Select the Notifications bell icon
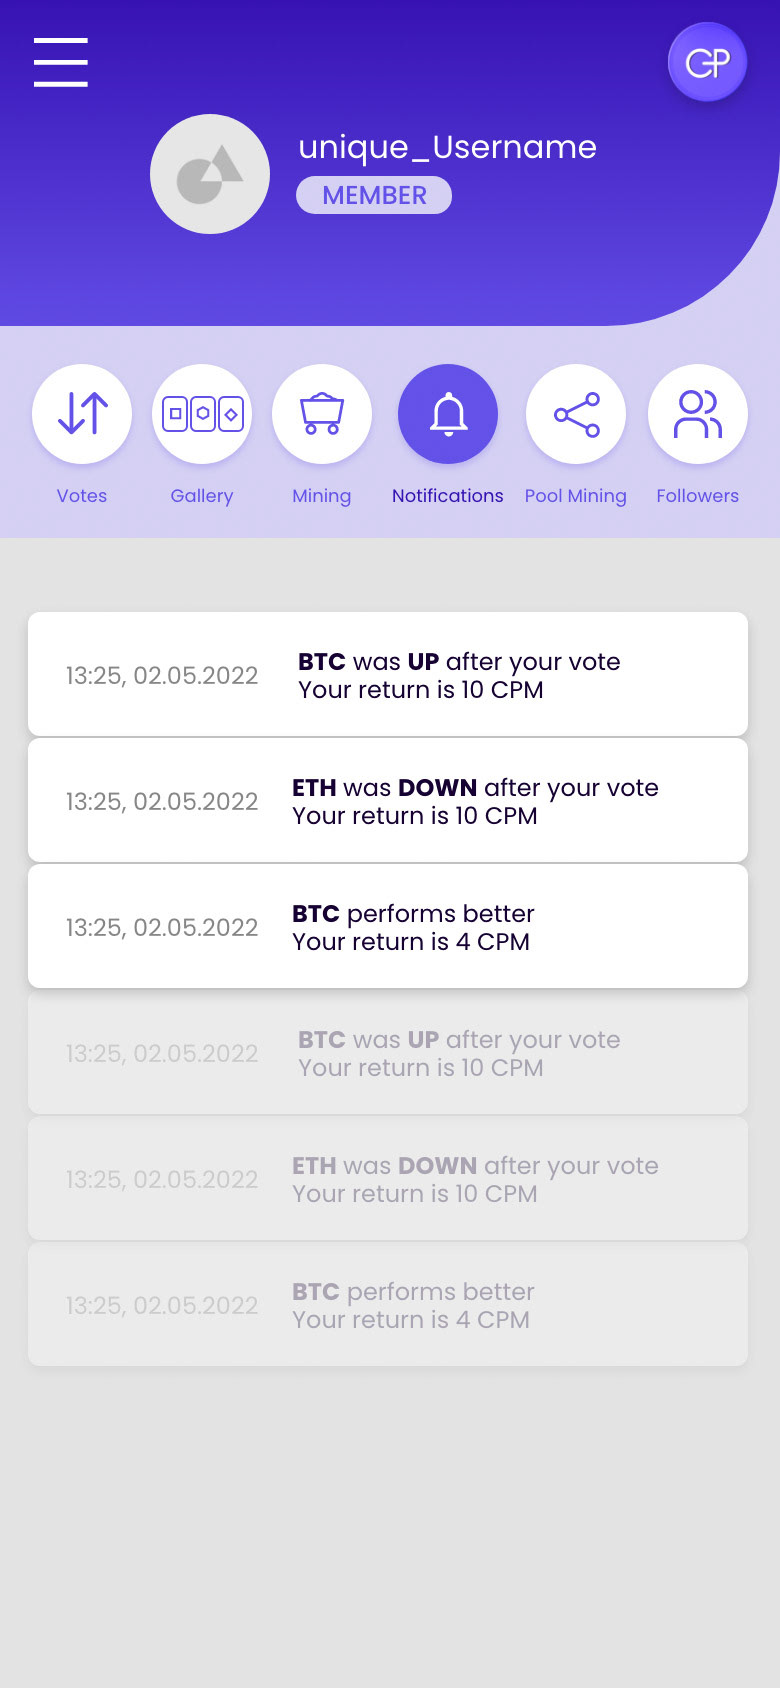 click(x=448, y=414)
